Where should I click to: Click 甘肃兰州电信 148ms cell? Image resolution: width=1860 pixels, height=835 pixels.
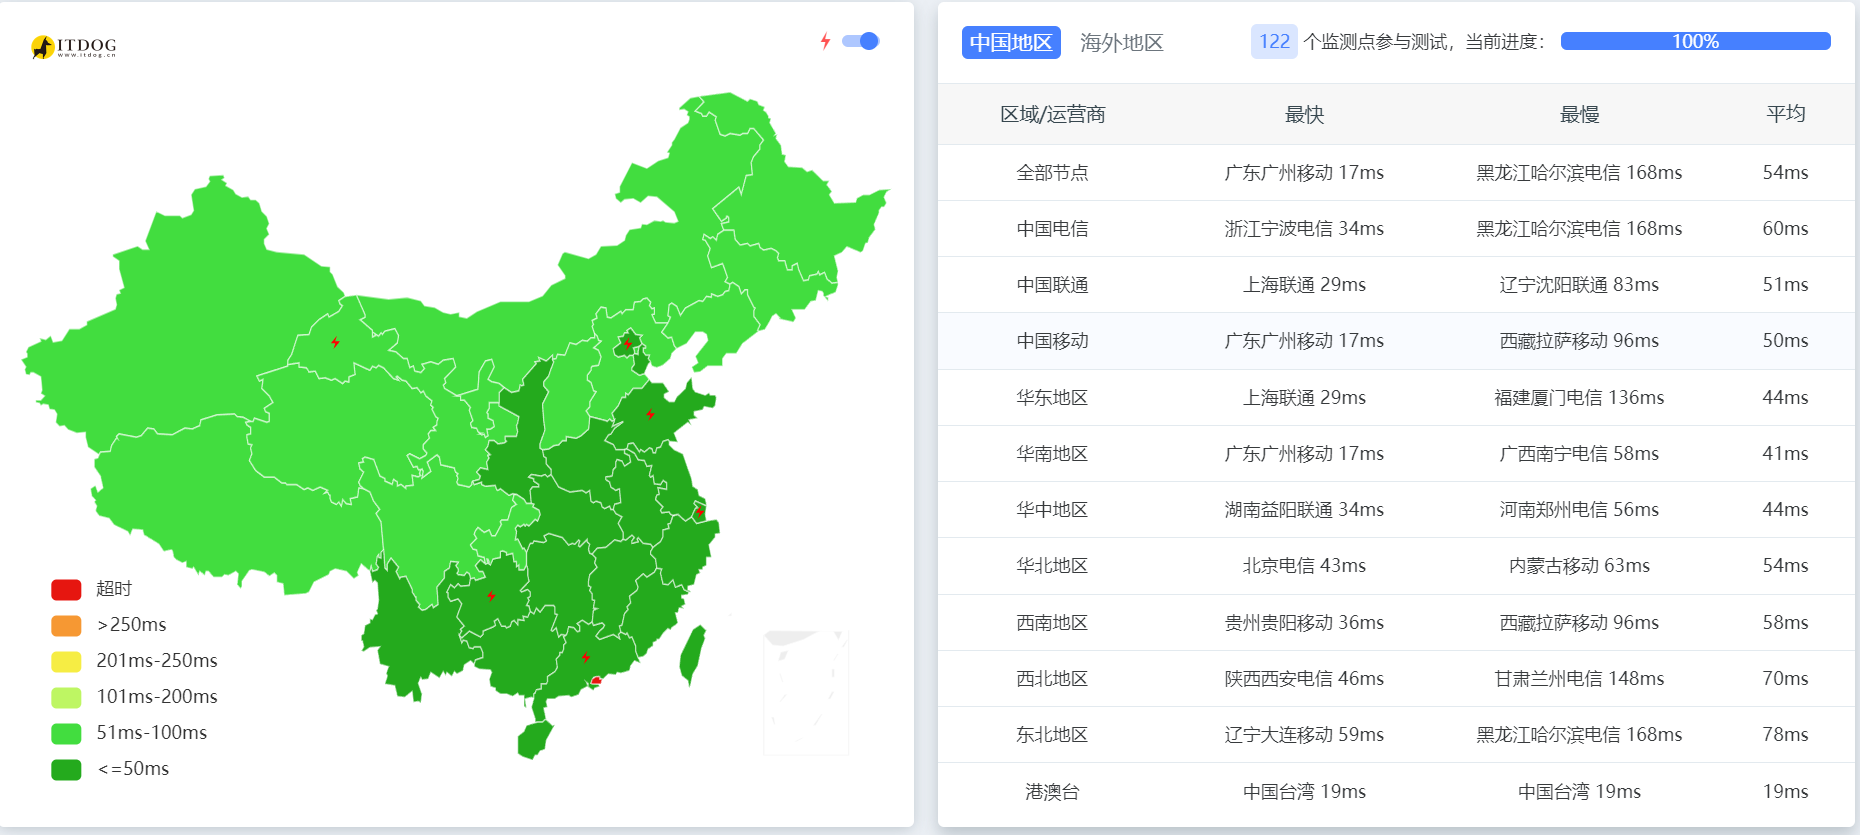point(1579,679)
